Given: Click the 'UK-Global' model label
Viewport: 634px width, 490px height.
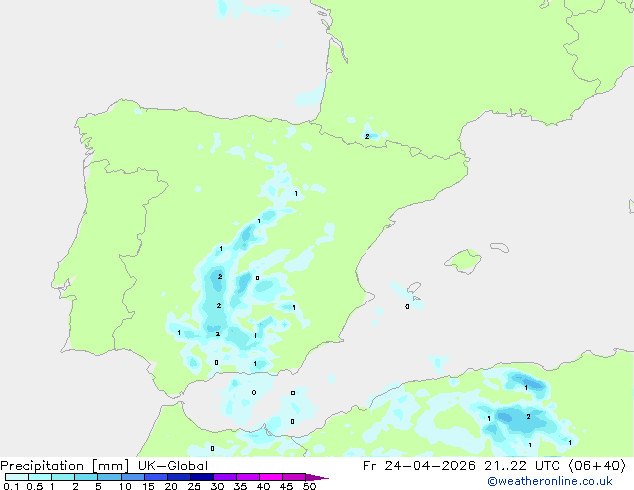Looking at the screenshot, I should 173,466.
